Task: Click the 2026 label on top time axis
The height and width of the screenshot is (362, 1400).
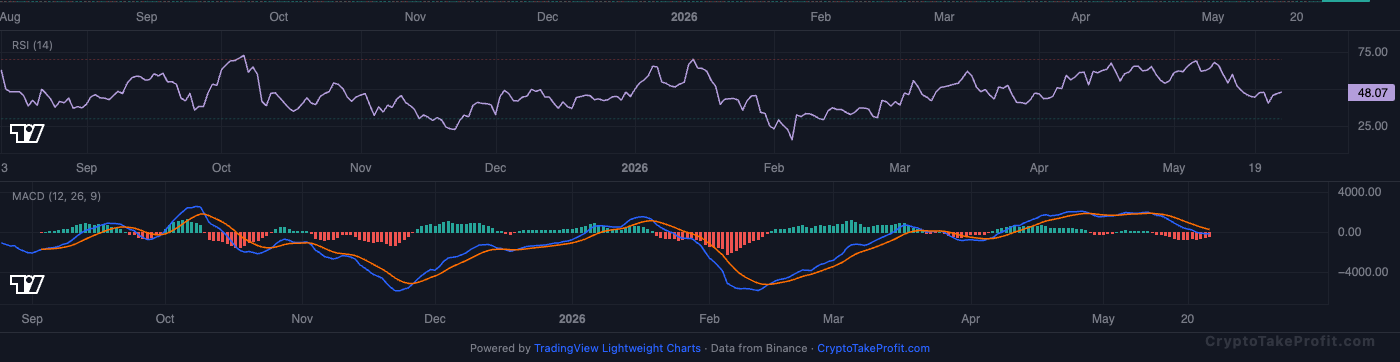Action: pyautogui.click(x=684, y=17)
